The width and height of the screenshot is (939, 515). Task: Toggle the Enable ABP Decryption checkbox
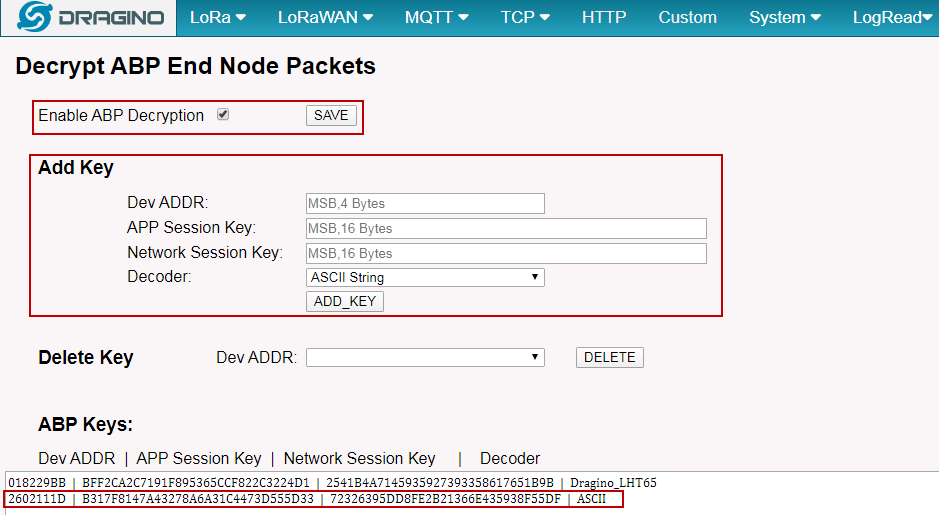click(x=223, y=114)
